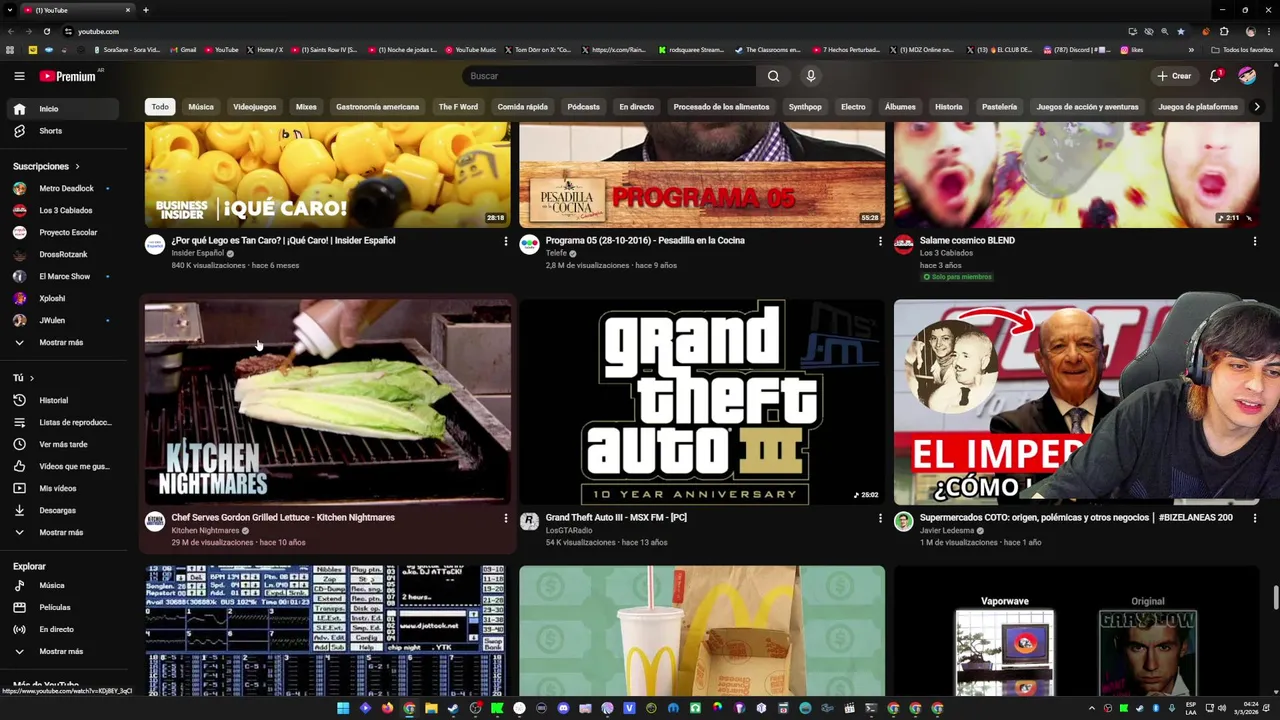Open the Tú section chevron
This screenshot has height=720, width=1280.
31,378
